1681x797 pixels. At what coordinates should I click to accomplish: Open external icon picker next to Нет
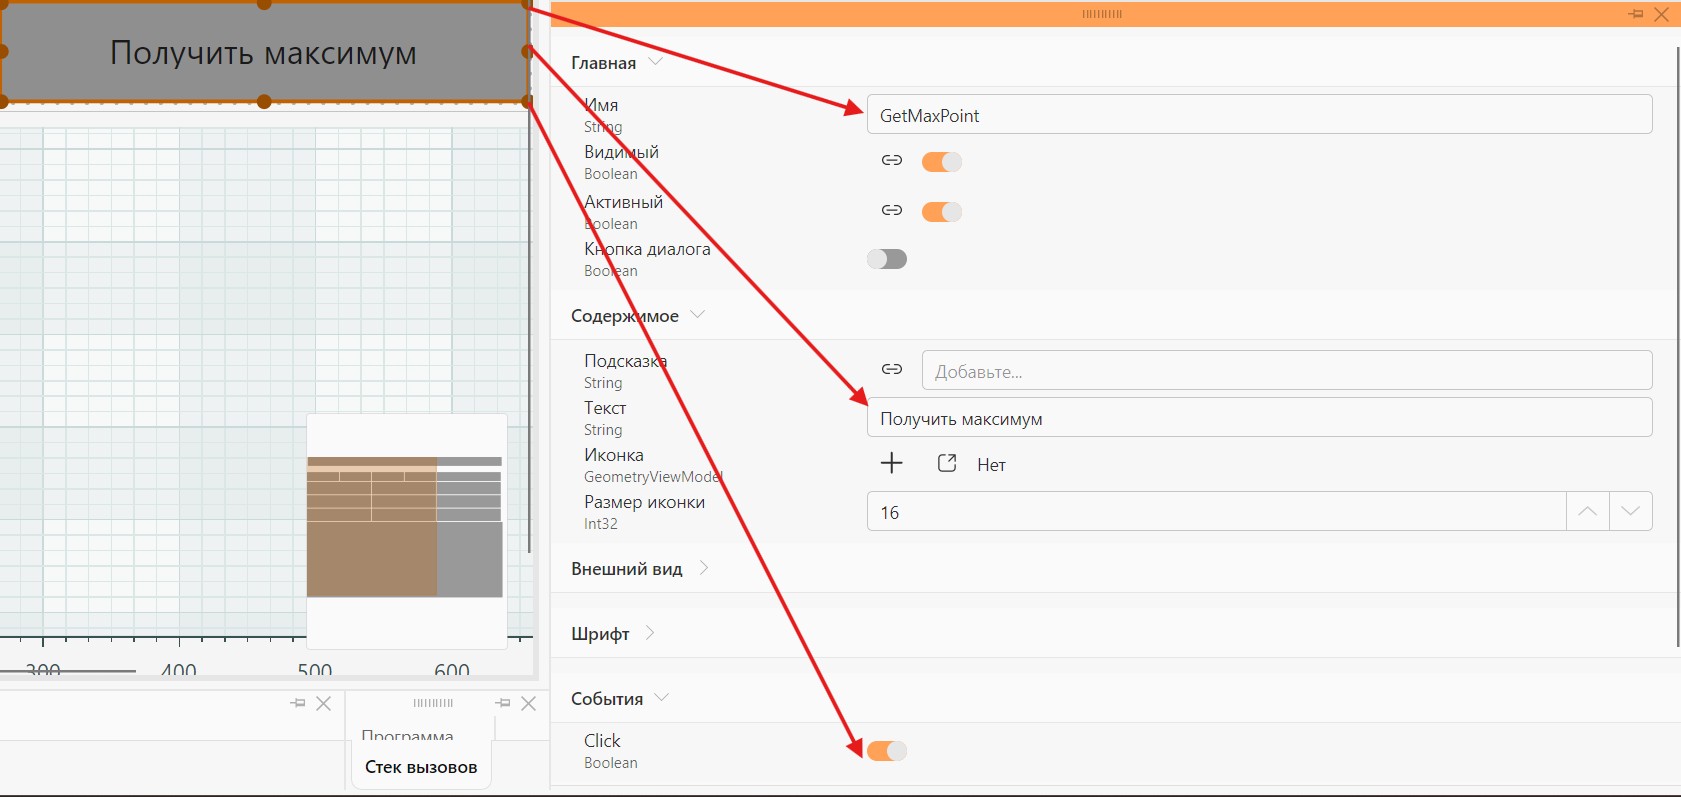(947, 463)
